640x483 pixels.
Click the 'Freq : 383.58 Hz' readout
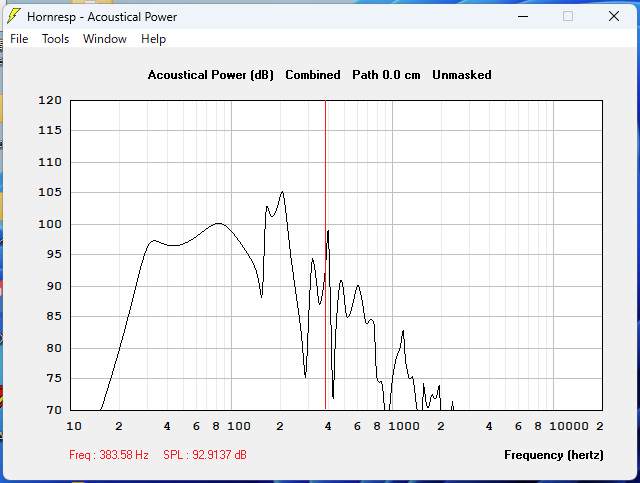(109, 454)
